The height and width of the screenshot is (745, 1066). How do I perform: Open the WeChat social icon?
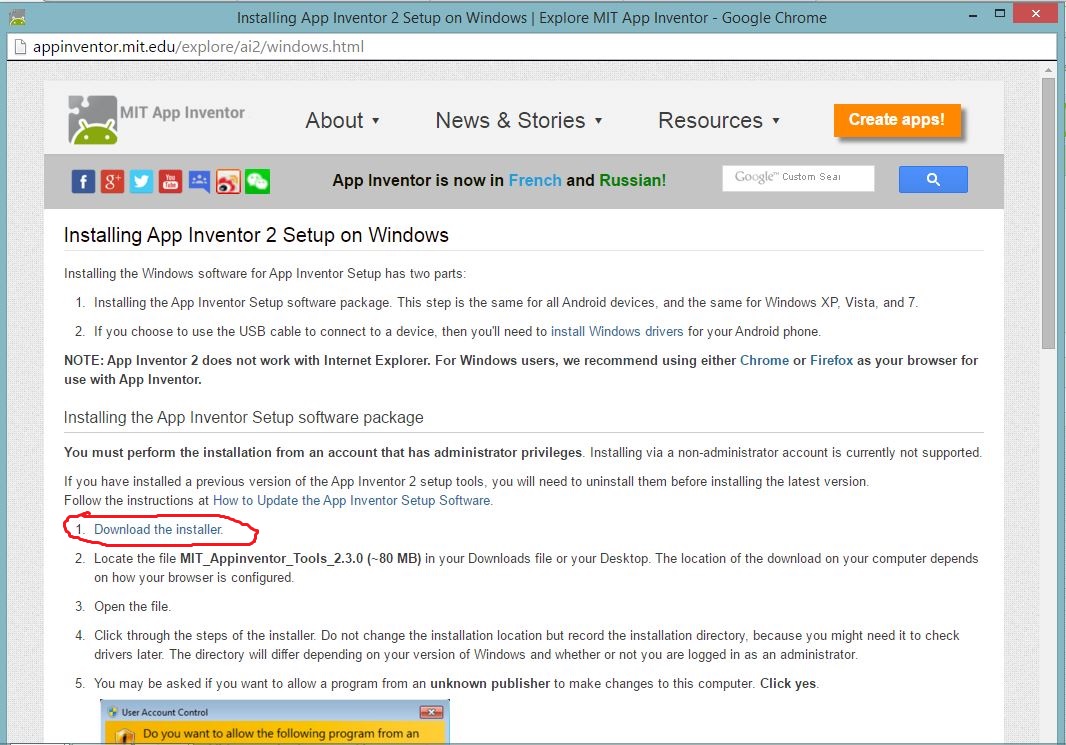pos(258,181)
